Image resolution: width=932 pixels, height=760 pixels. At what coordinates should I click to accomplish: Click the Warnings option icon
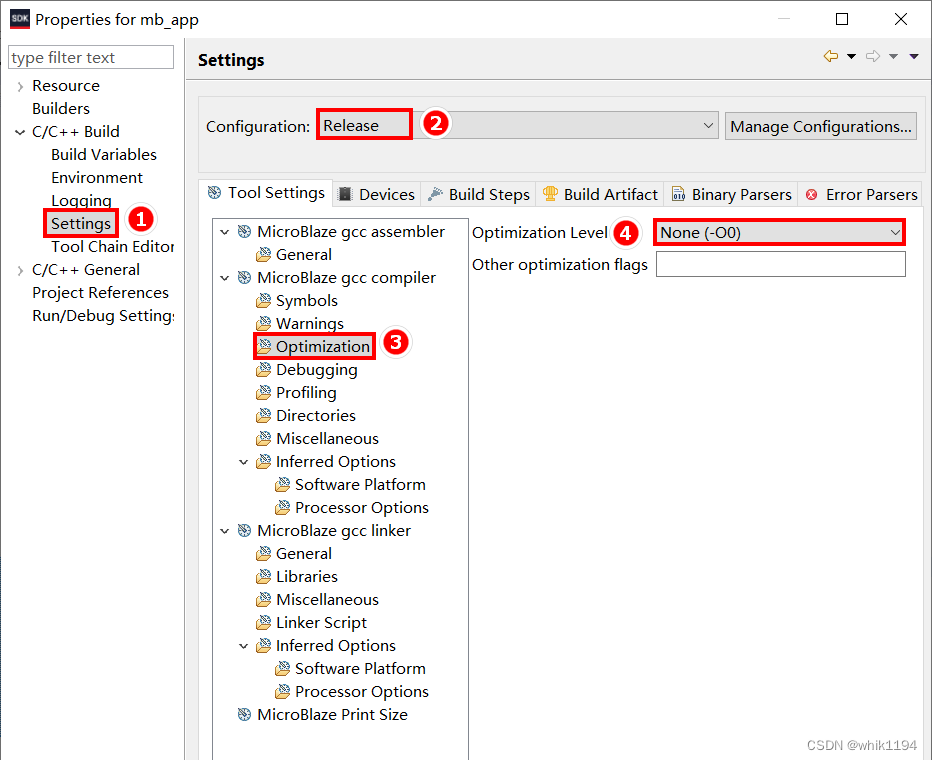click(x=263, y=323)
